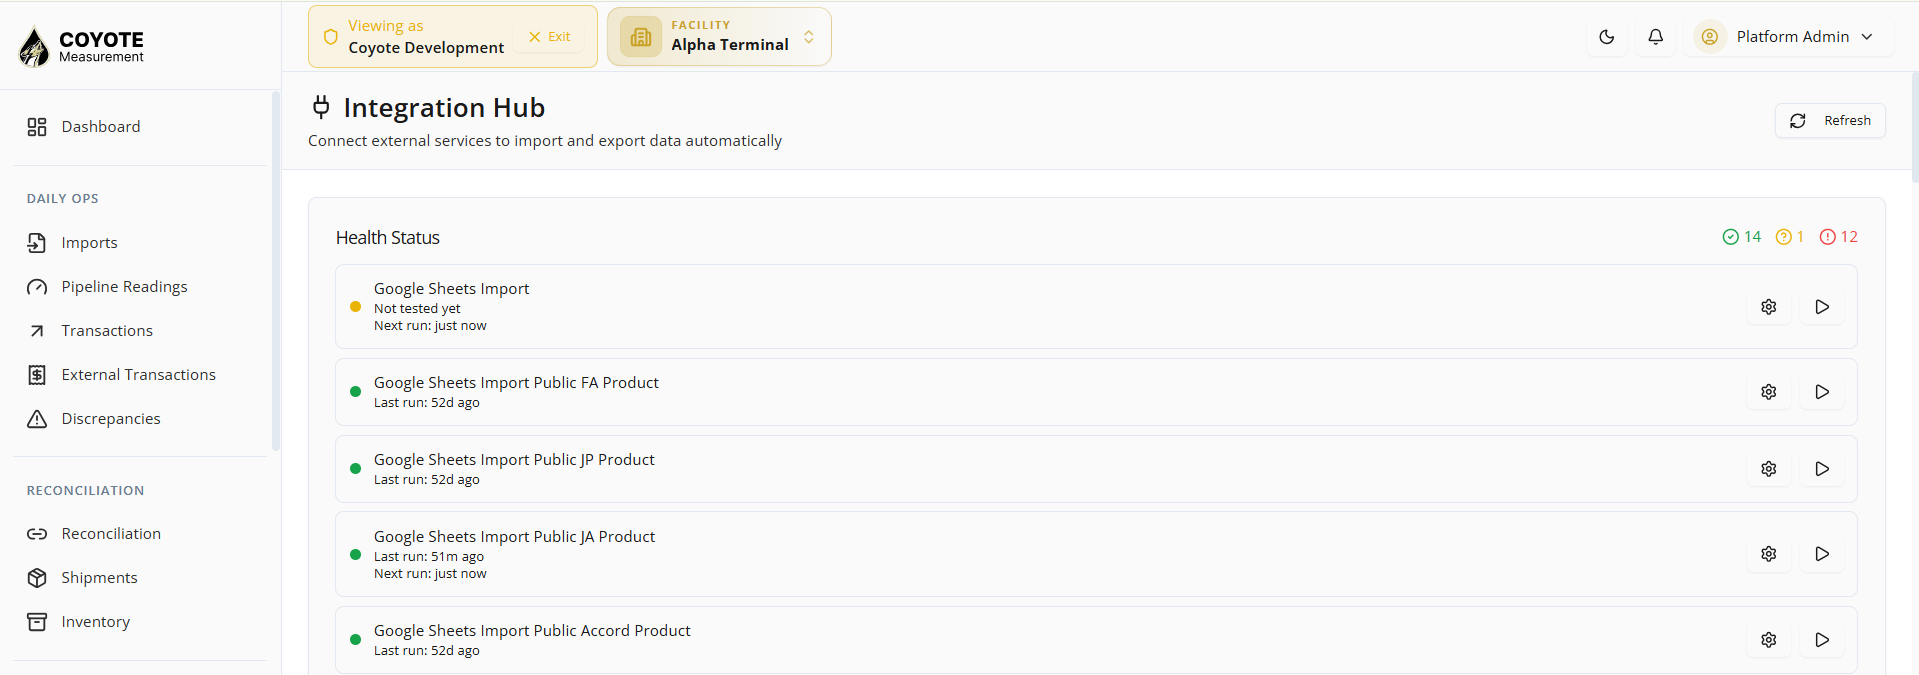The width and height of the screenshot is (1919, 675).
Task: Run the Public JA Product import
Action: [x=1822, y=554]
